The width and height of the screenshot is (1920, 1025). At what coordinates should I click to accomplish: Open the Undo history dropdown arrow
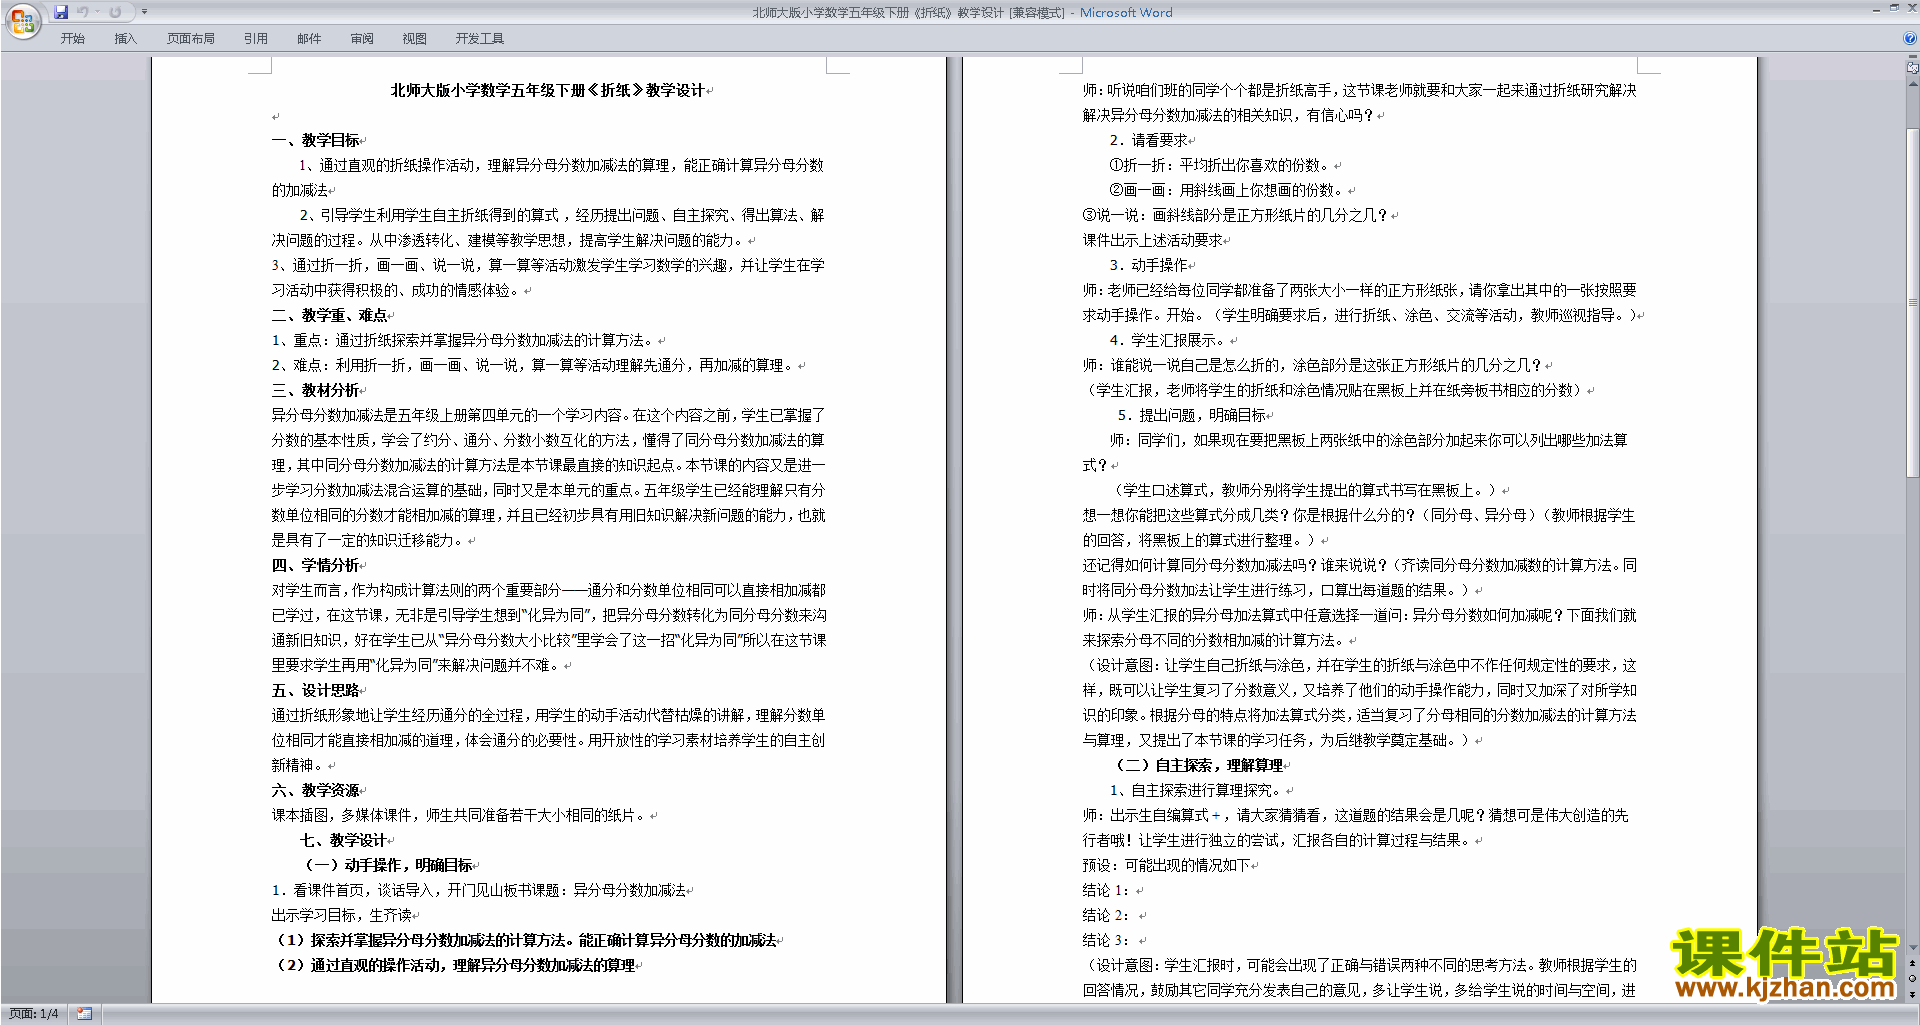coord(97,12)
